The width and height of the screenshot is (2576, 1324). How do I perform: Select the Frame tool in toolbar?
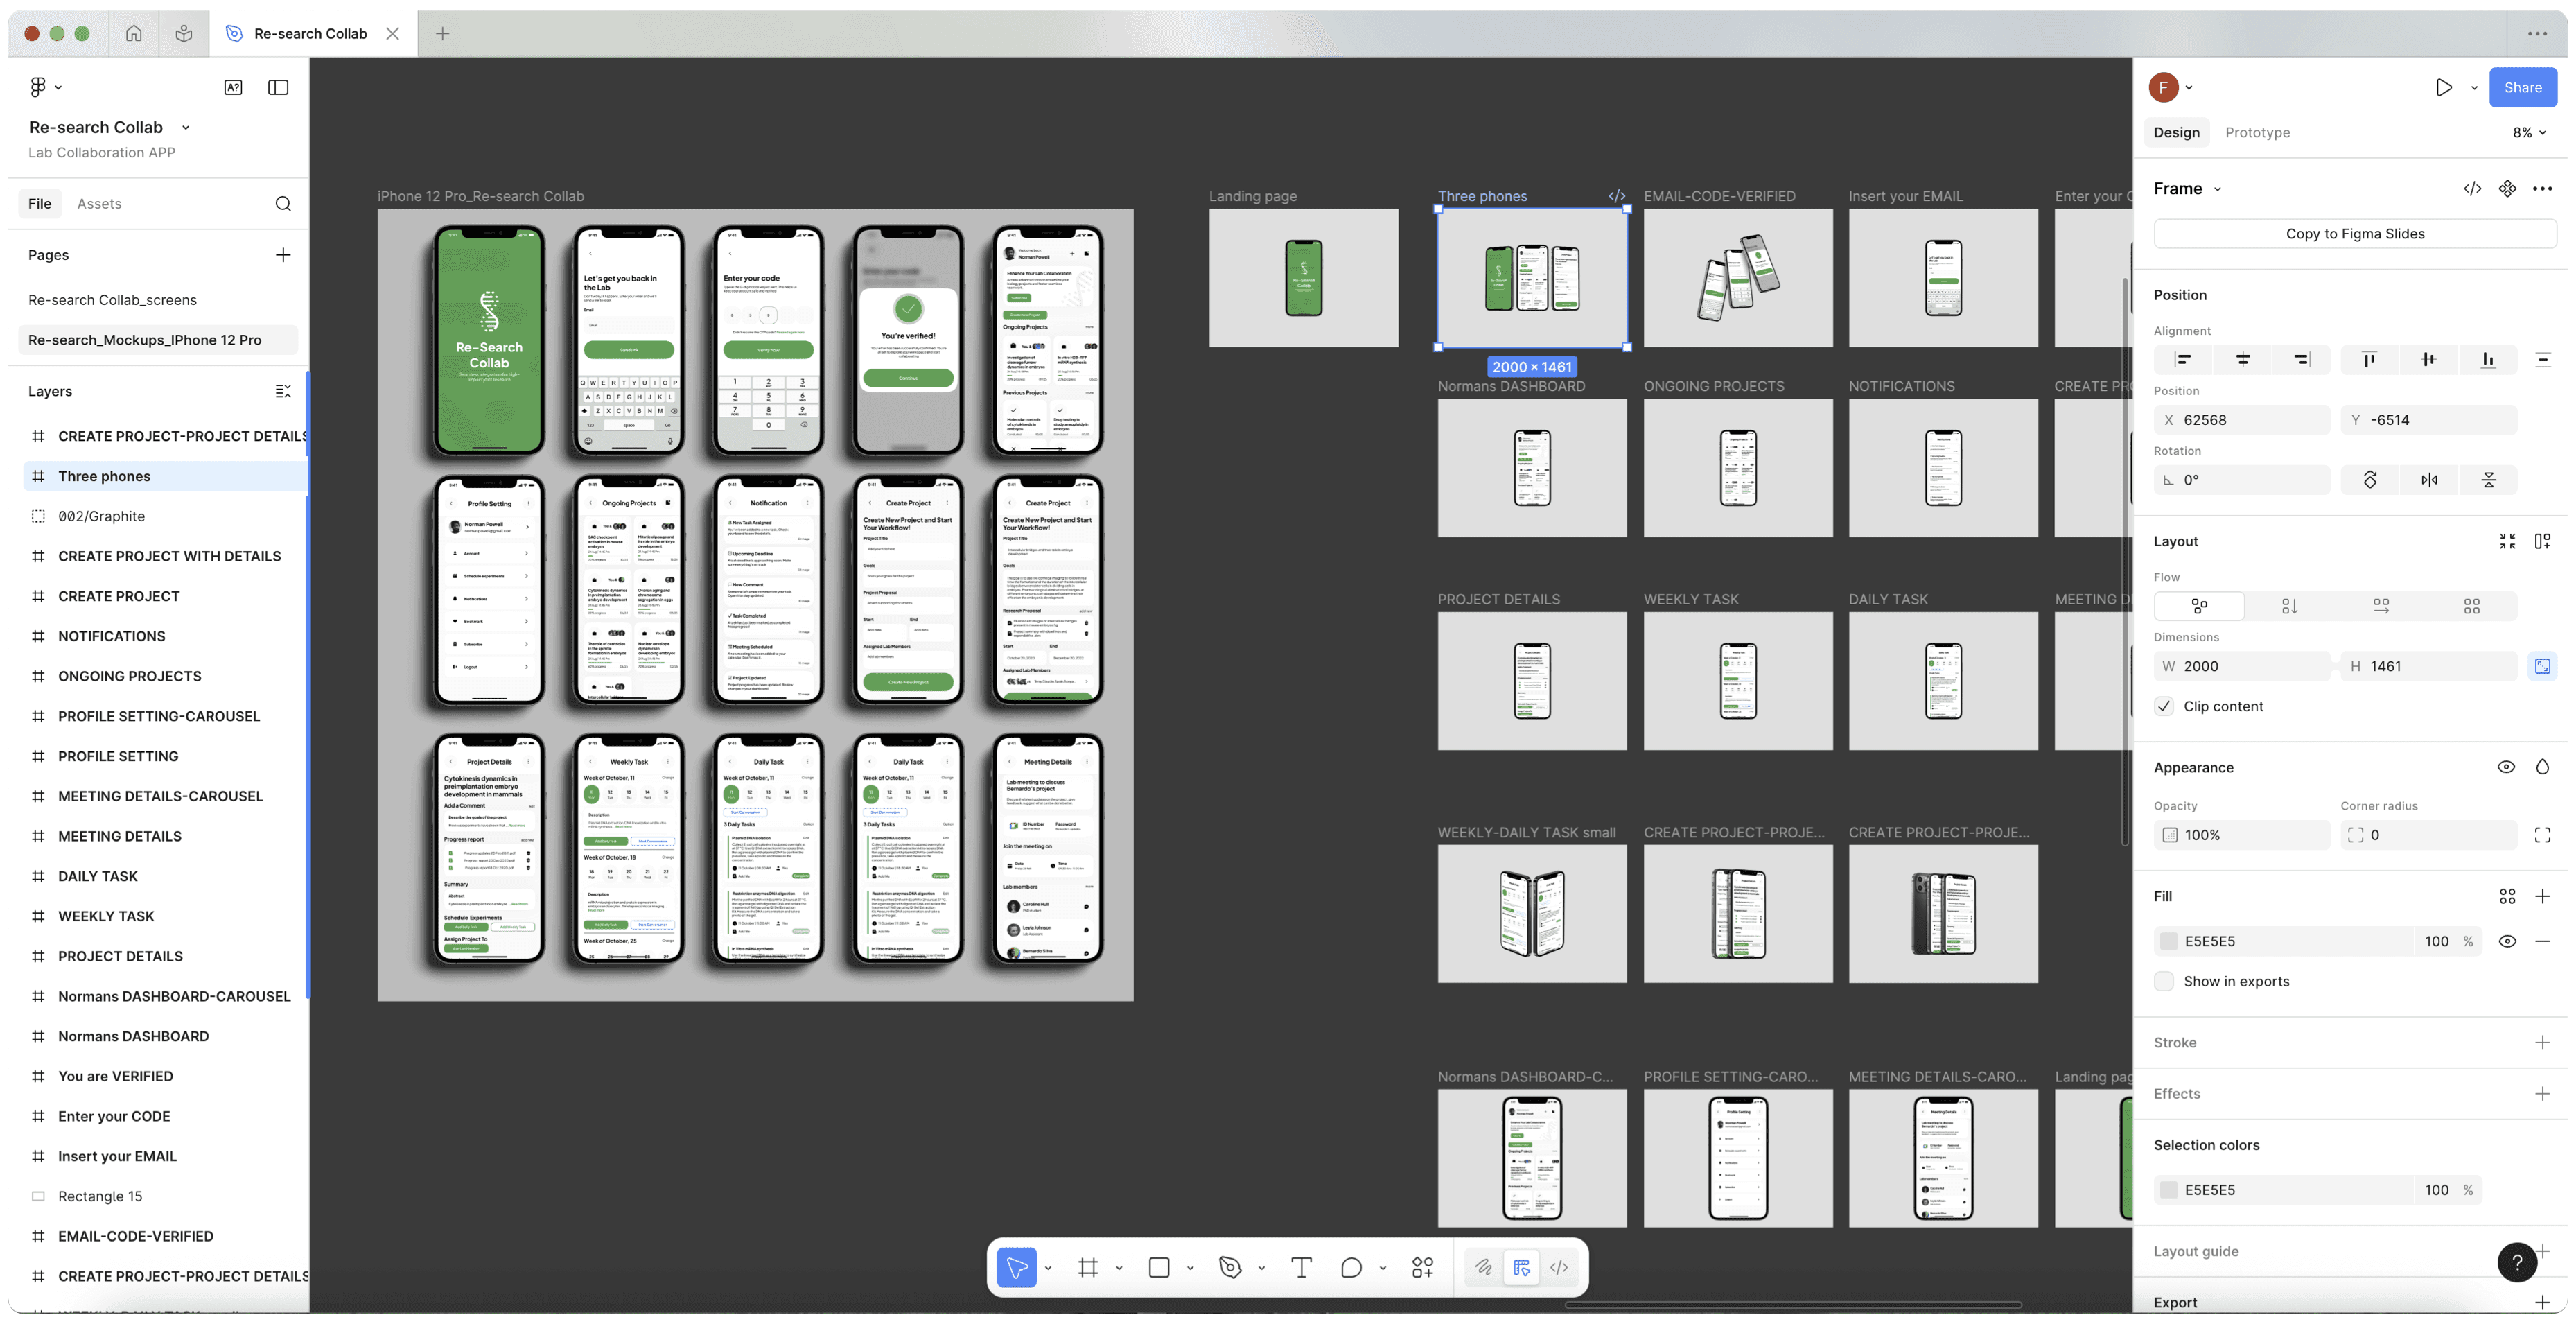point(1088,1267)
